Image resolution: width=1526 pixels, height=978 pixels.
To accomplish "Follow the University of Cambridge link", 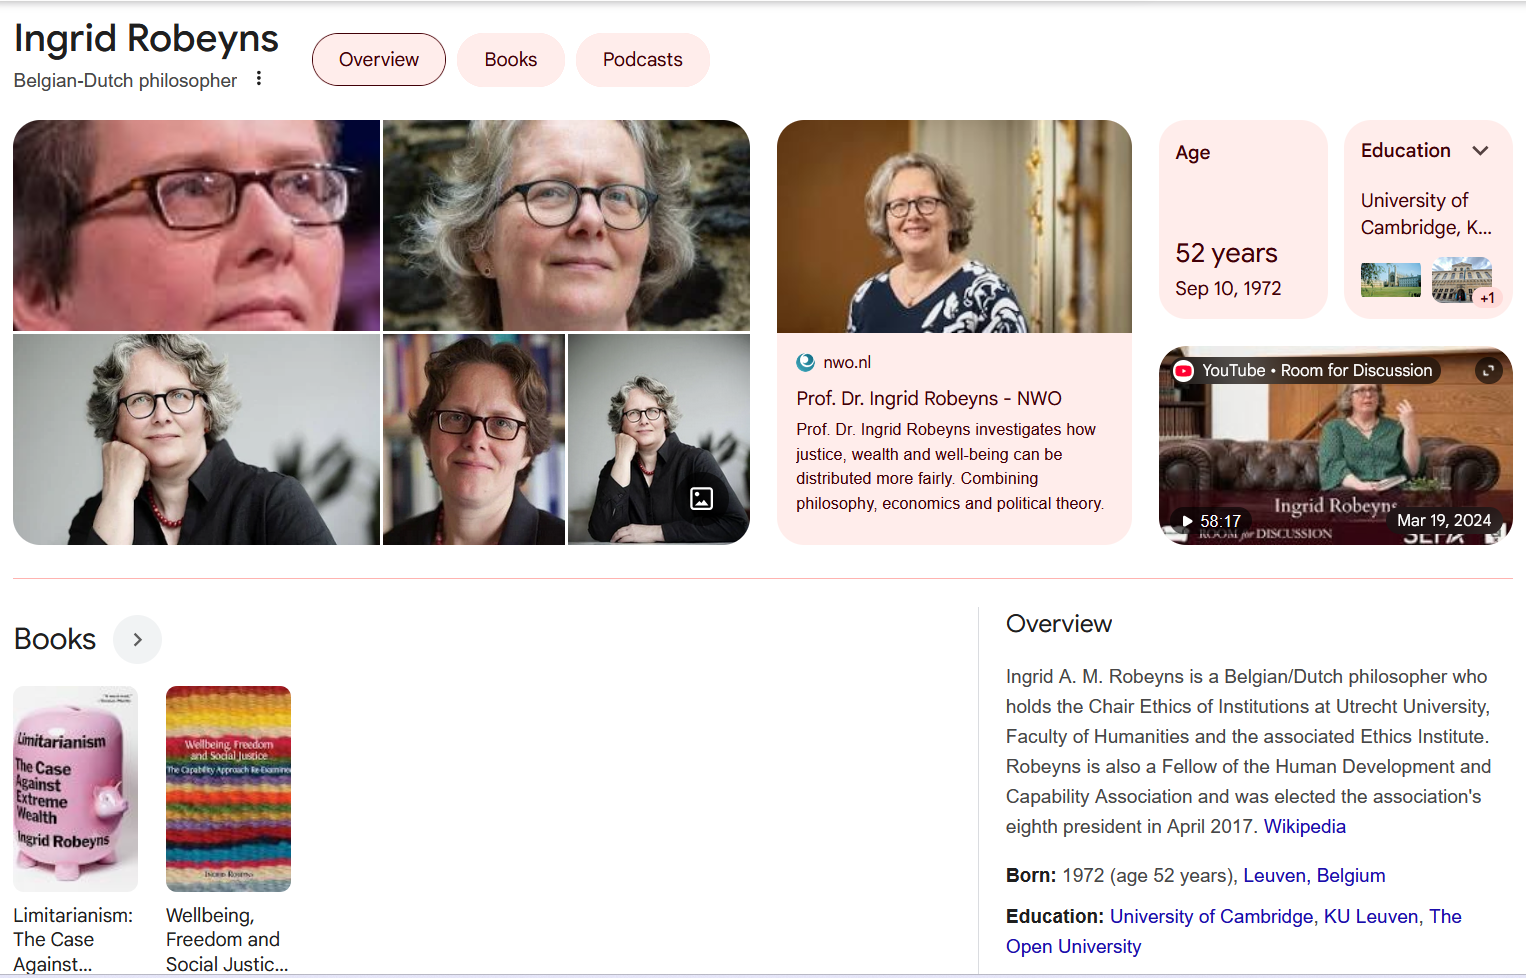I will [1212, 916].
